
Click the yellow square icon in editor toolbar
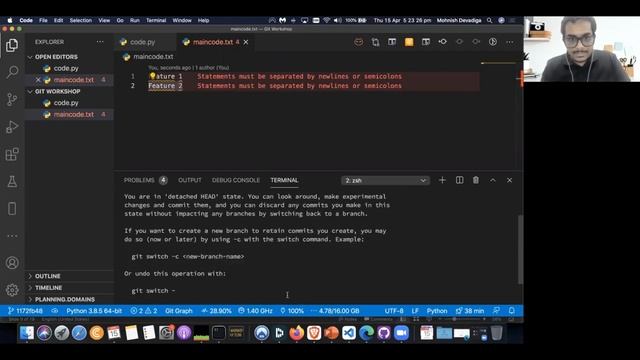point(409,42)
